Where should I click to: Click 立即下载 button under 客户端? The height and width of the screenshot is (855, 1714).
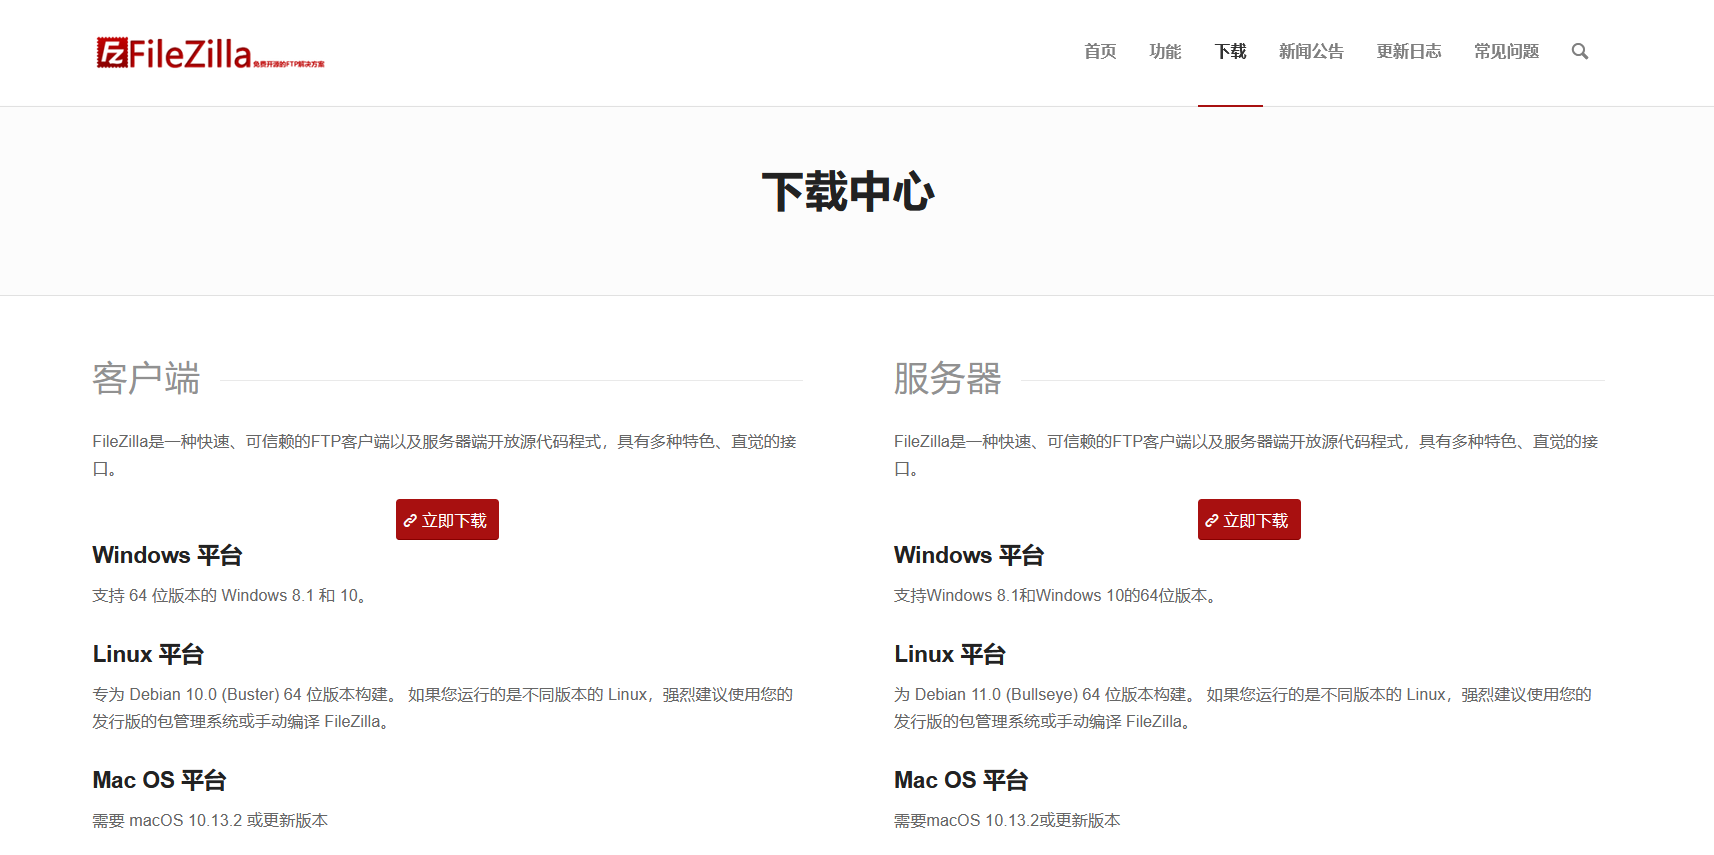(447, 520)
